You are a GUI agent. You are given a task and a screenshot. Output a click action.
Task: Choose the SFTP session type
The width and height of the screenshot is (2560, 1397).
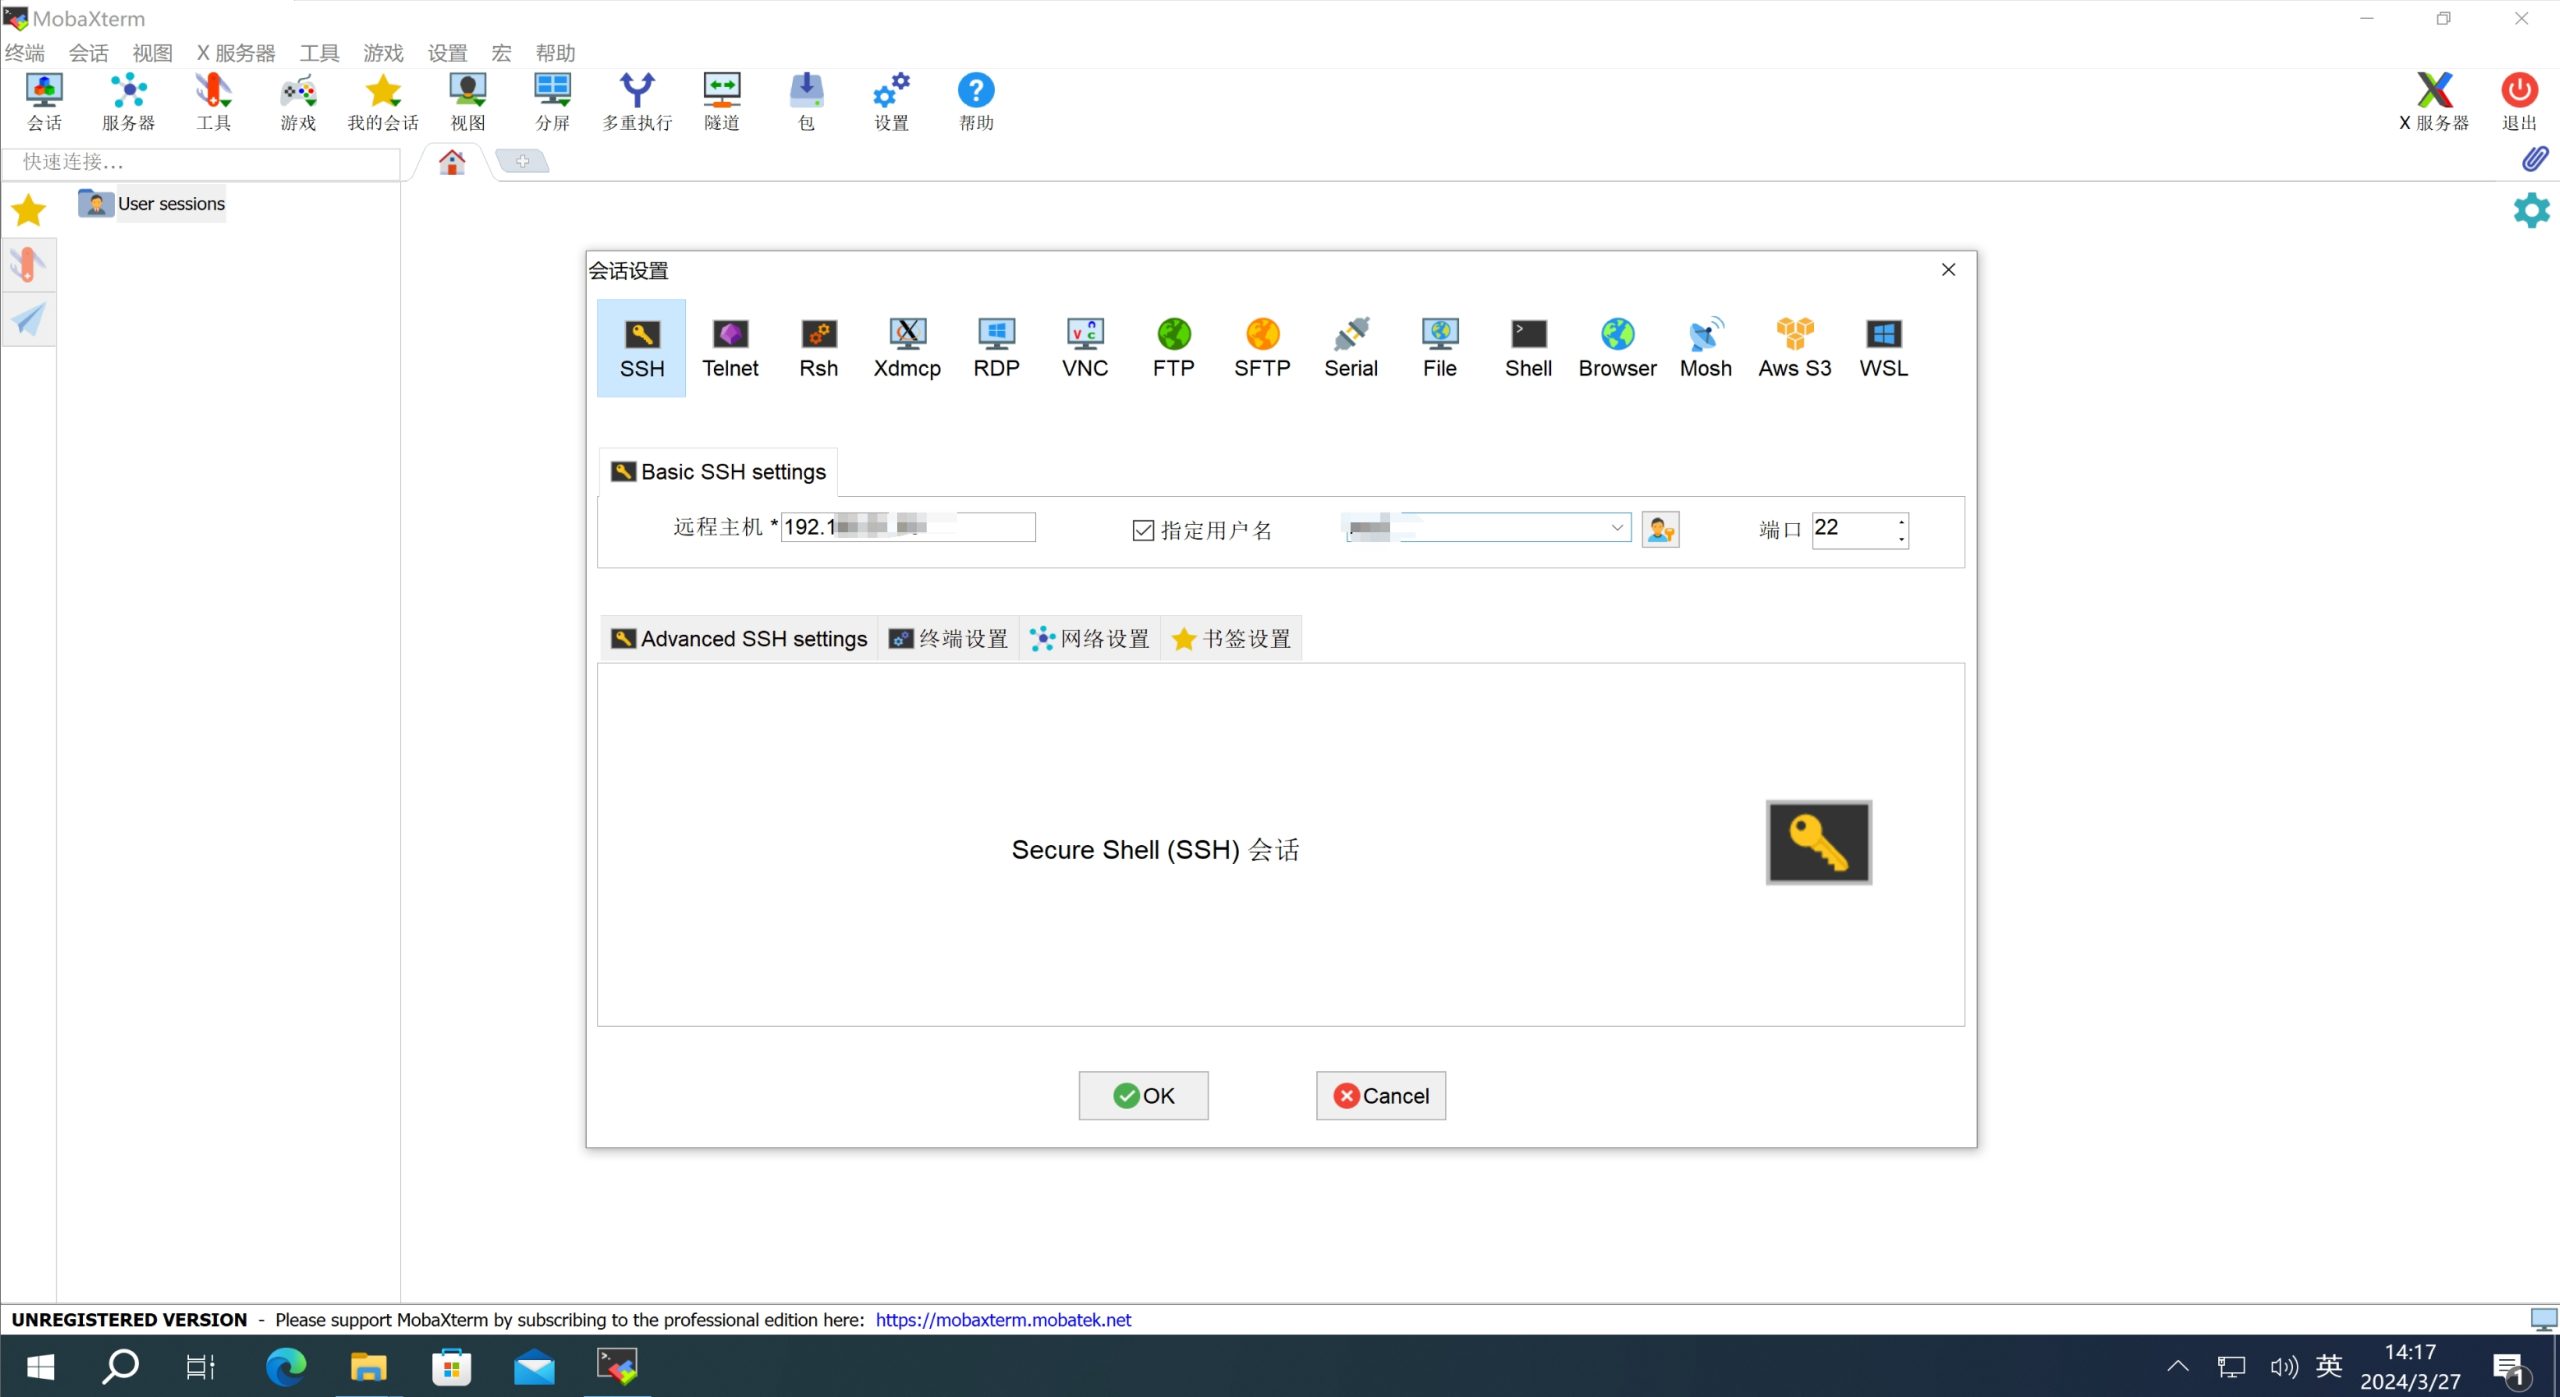(x=1262, y=348)
